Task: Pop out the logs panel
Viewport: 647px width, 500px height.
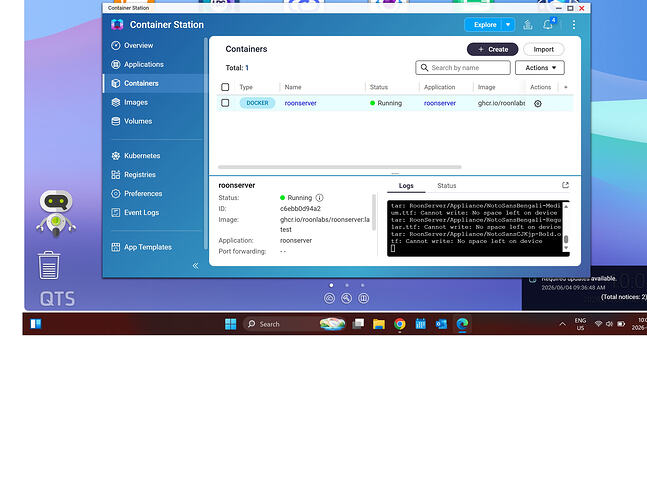Action: 565,185
